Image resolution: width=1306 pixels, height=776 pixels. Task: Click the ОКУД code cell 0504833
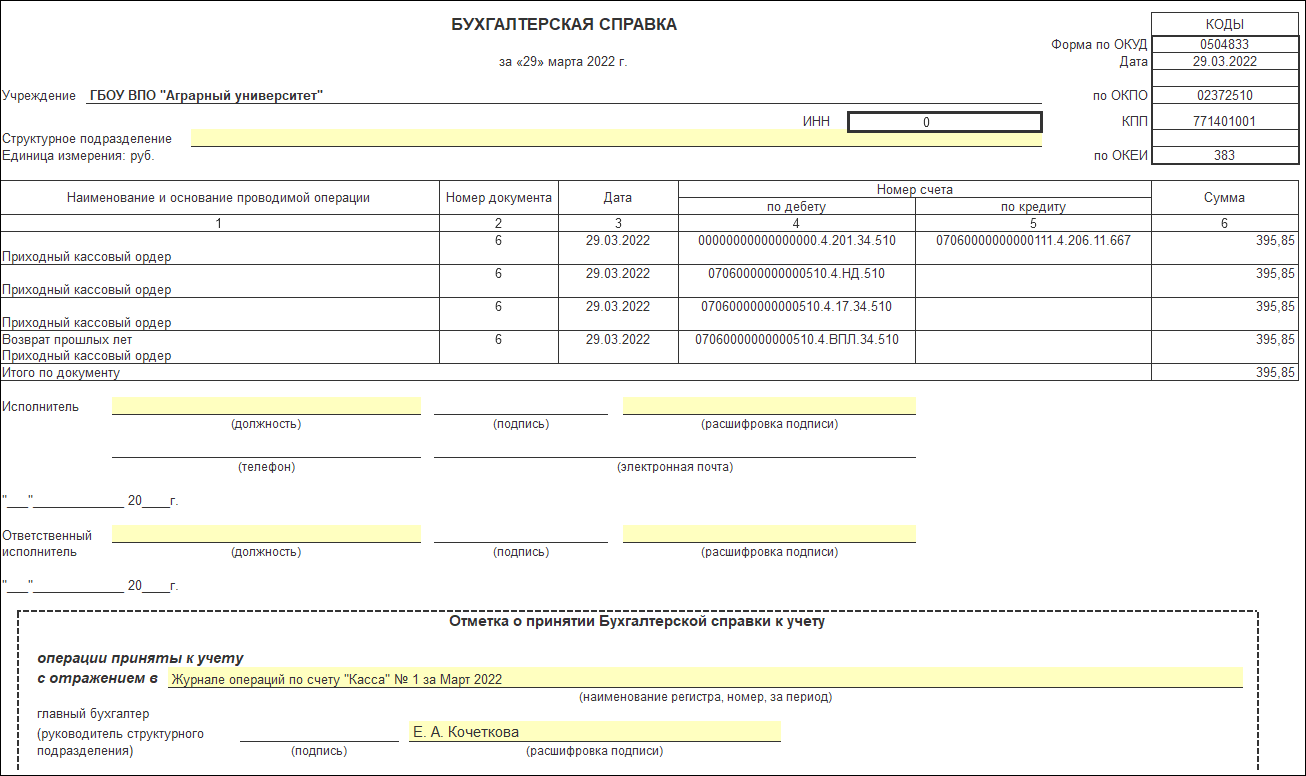[x=1224, y=45]
